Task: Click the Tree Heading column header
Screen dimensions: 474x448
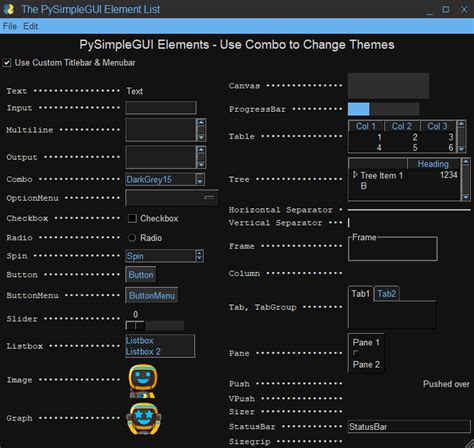Action: click(433, 164)
